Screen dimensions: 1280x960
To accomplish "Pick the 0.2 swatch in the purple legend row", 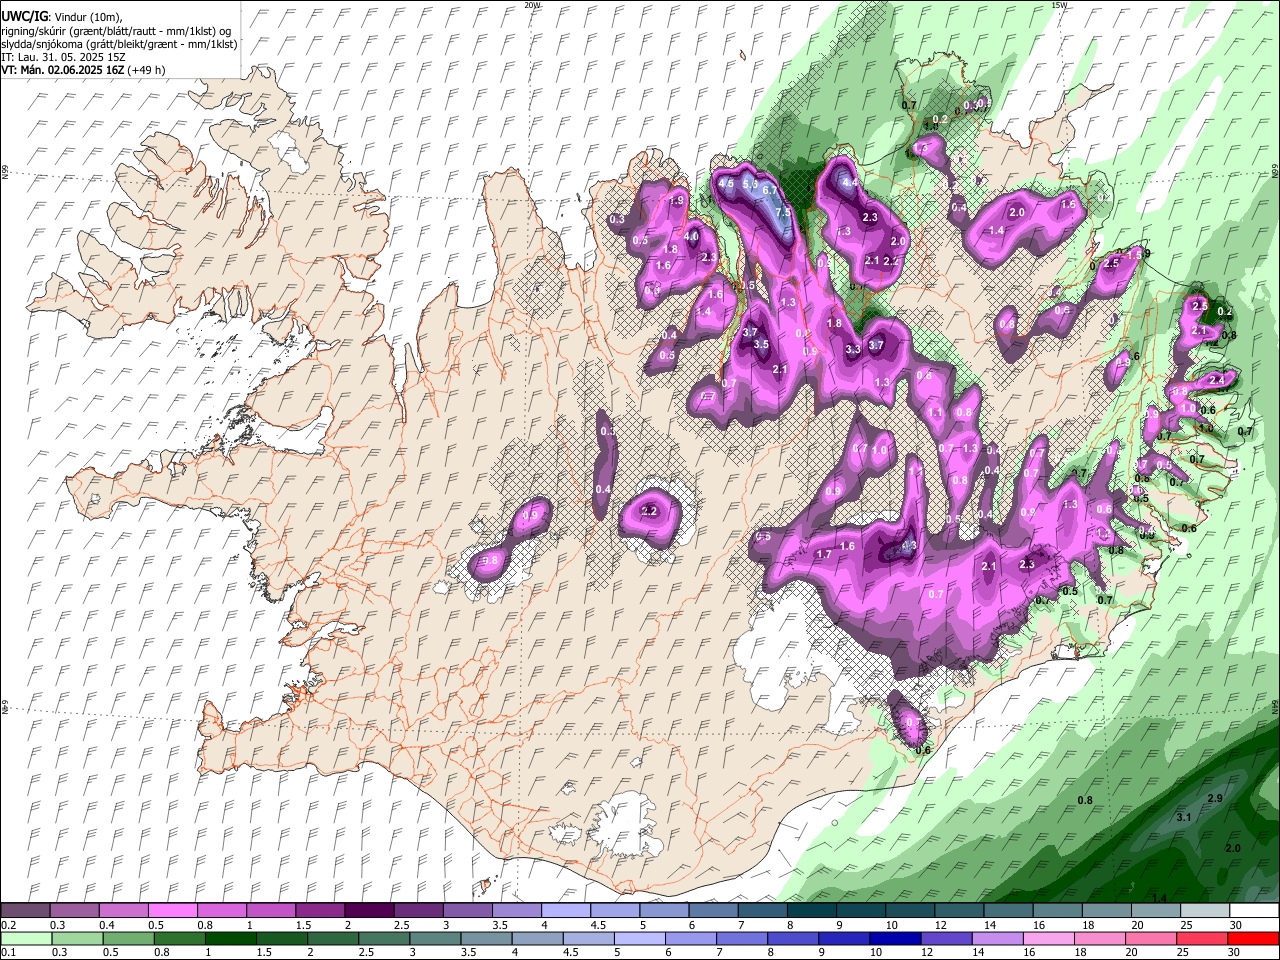I will [25, 910].
